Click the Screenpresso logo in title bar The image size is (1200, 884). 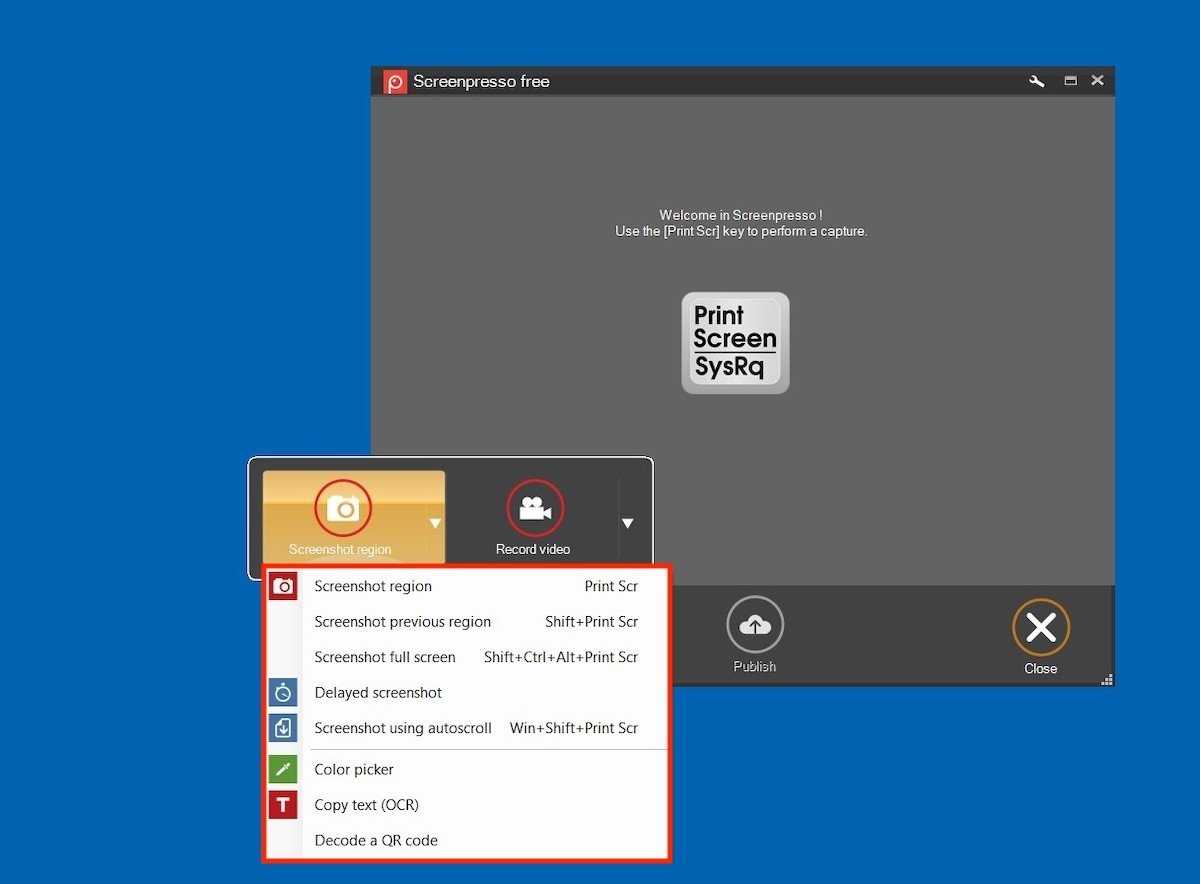pos(396,82)
